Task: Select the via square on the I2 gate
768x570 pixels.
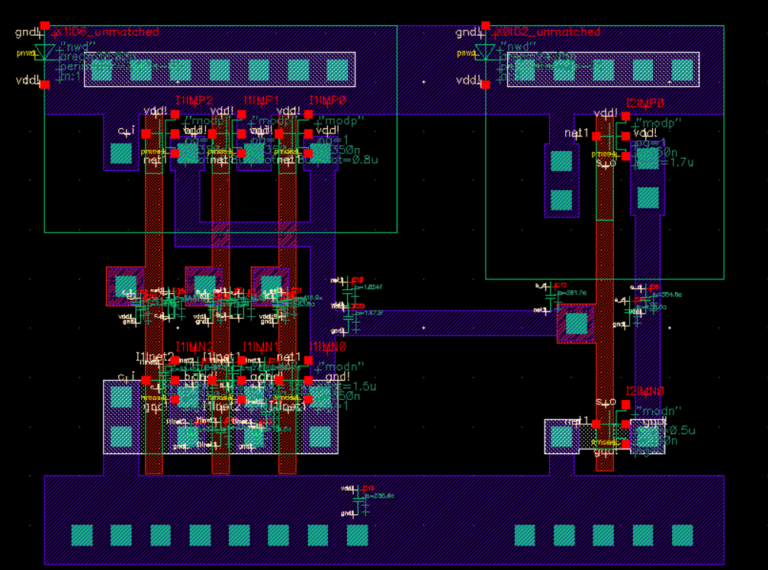Action: (x=574, y=323)
